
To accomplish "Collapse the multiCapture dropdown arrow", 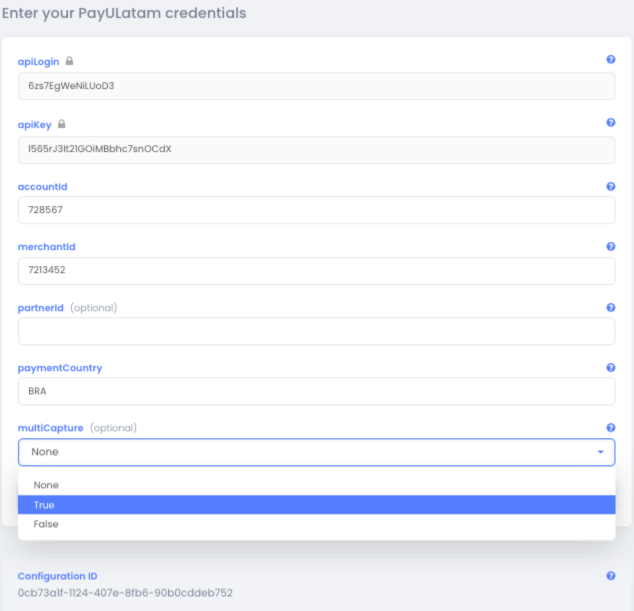I will click(600, 452).
